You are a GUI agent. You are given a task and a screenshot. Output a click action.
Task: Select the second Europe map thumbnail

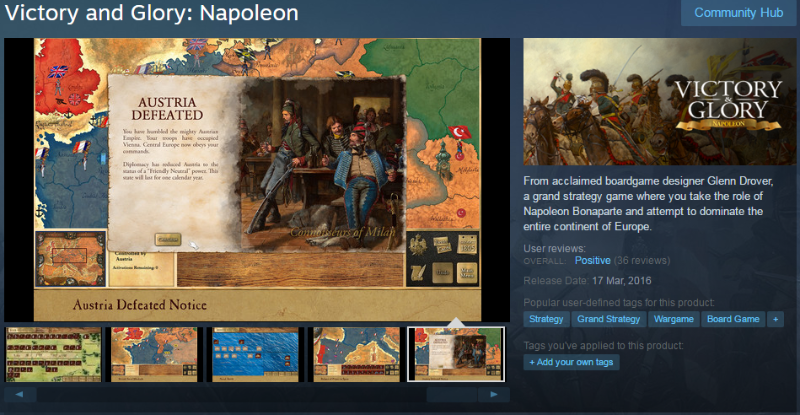[x=155, y=355]
